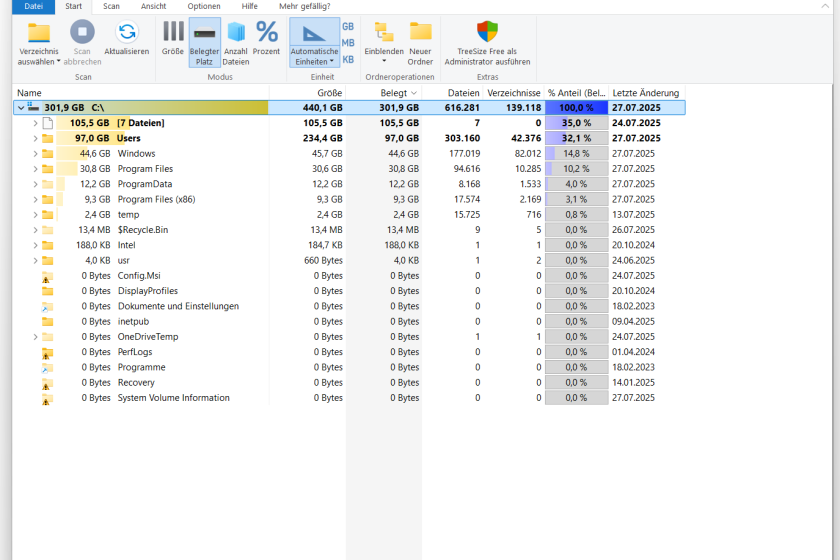
Task: Sort by the % Anteil column header
Action: pyautogui.click(x=576, y=93)
